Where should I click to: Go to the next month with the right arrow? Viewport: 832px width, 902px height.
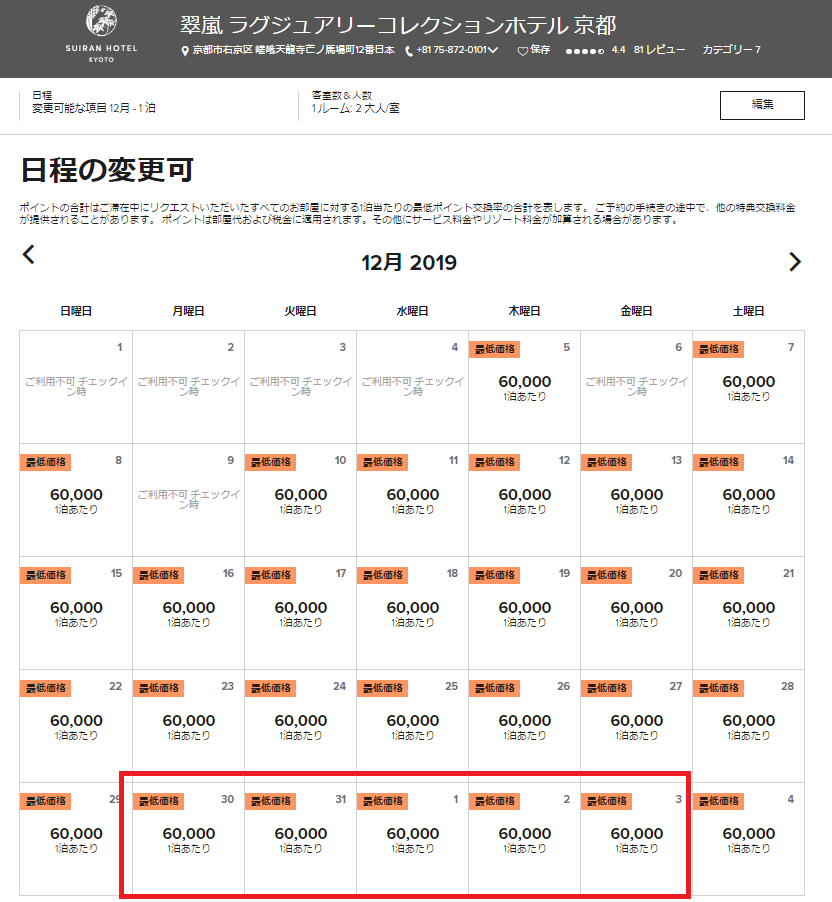pyautogui.click(x=795, y=262)
